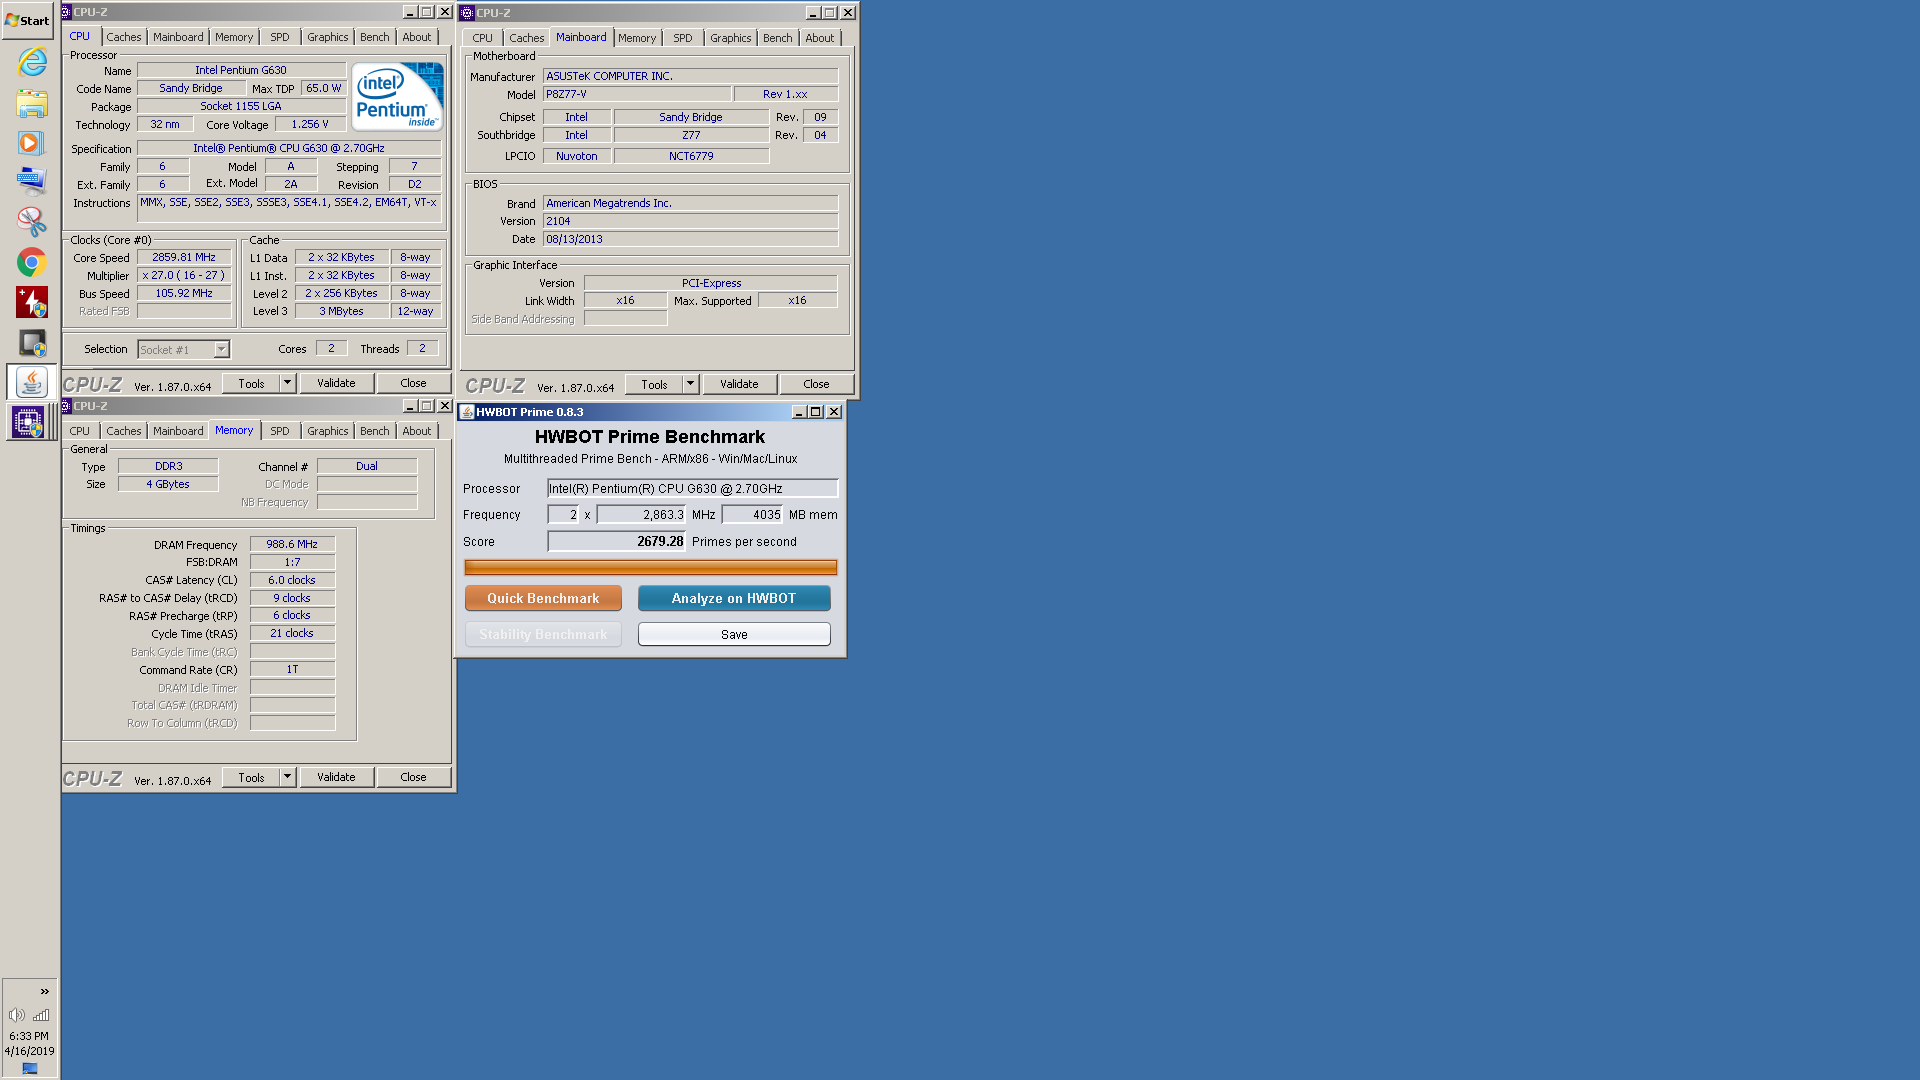Open the Tools dropdown arrow in the Memory window
Screen dimensions: 1920x1080
288,777
